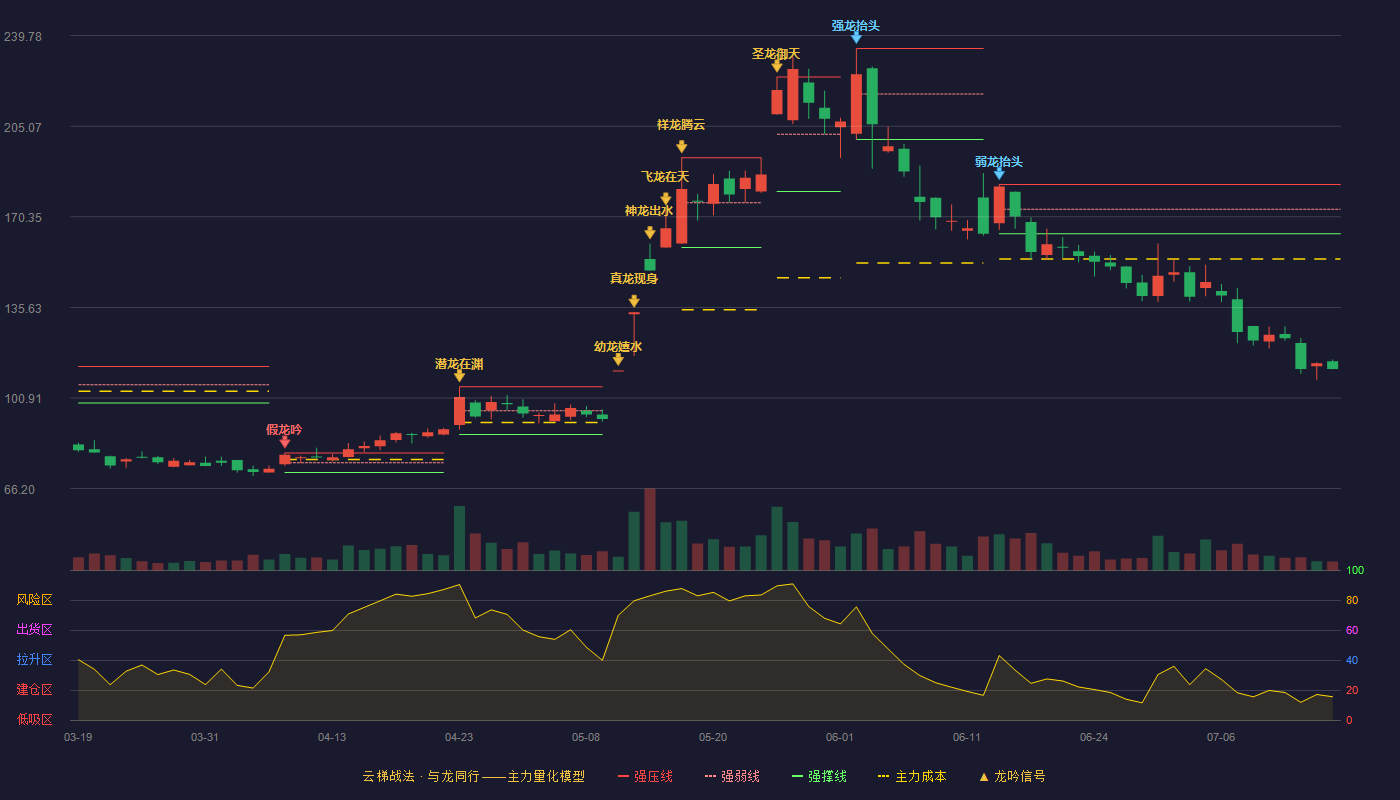Viewport: 1400px width, 800px height.
Task: Click the 07-06 date label
Action: [x=1221, y=737]
